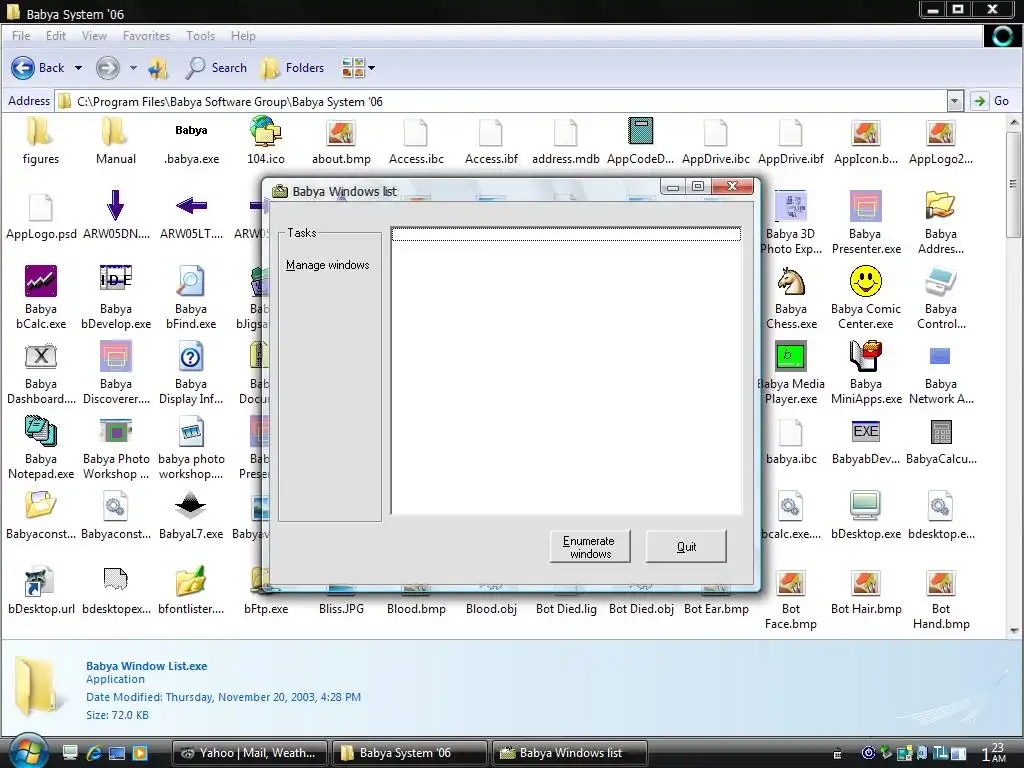The height and width of the screenshot is (768, 1024).
Task: Select the Babya Display Inf... help icon
Action: [191, 356]
